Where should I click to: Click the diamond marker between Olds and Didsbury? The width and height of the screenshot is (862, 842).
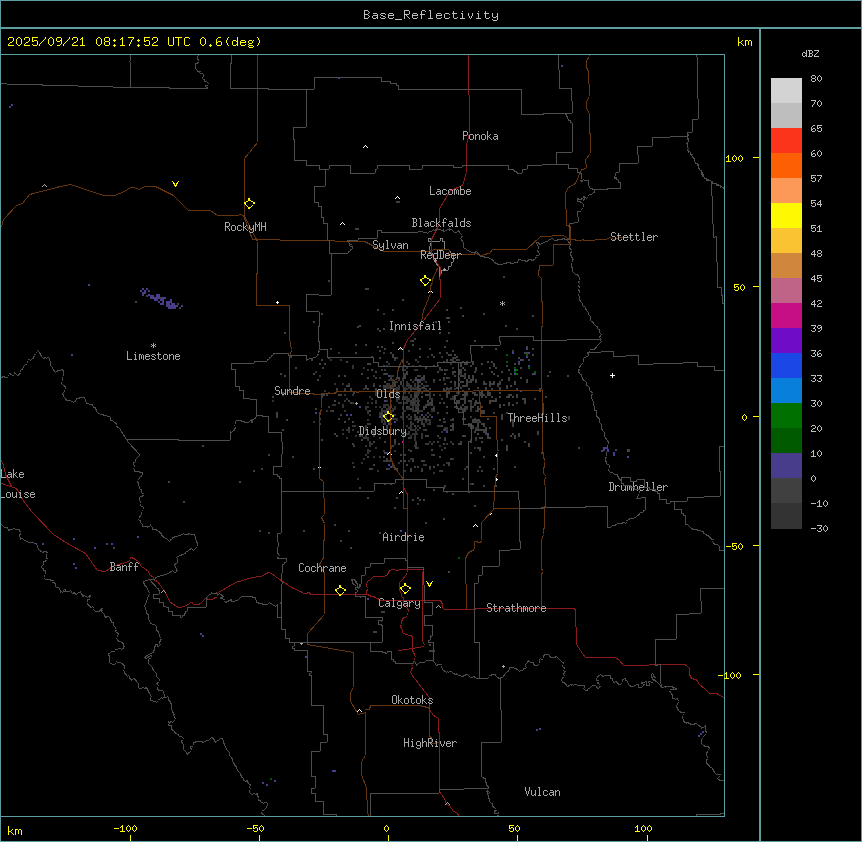click(x=388, y=416)
